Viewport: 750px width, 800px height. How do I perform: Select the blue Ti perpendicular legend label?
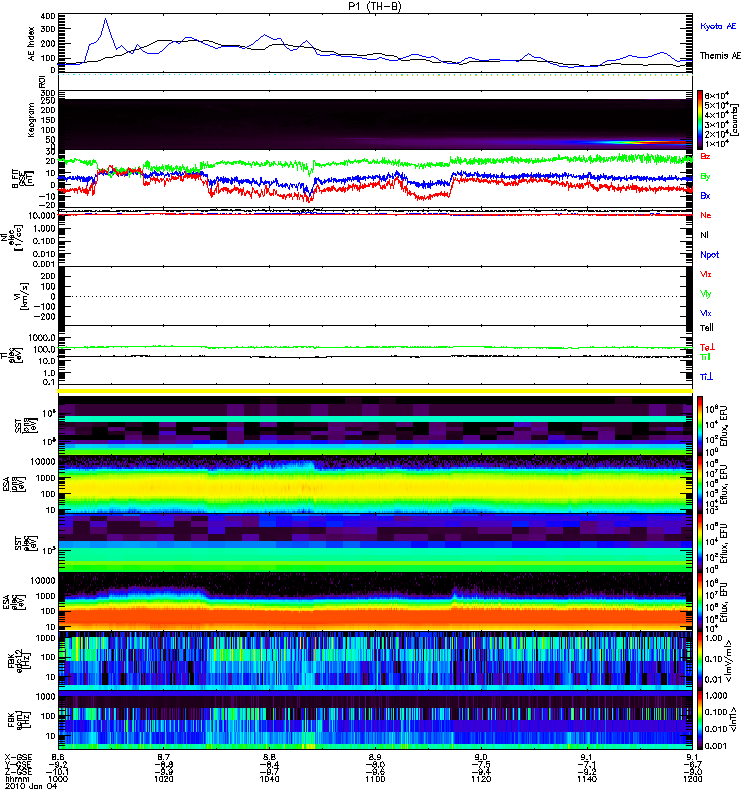pos(706,377)
